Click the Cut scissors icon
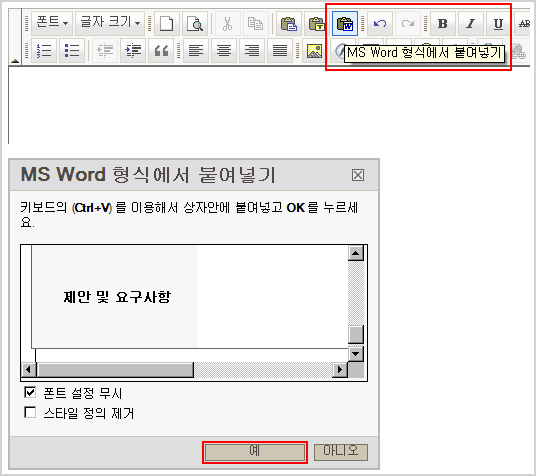Image resolution: width=536 pixels, height=476 pixels. pyautogui.click(x=227, y=24)
